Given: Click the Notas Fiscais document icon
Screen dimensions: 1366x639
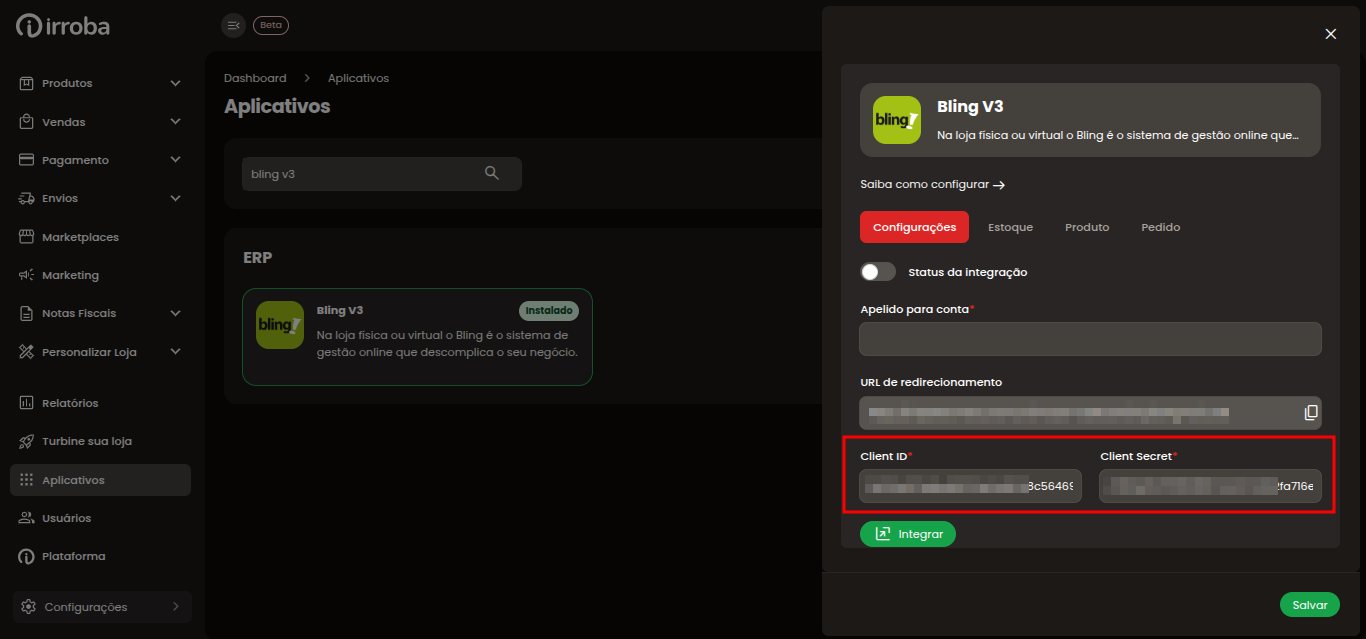Looking at the screenshot, I should pyautogui.click(x=27, y=313).
